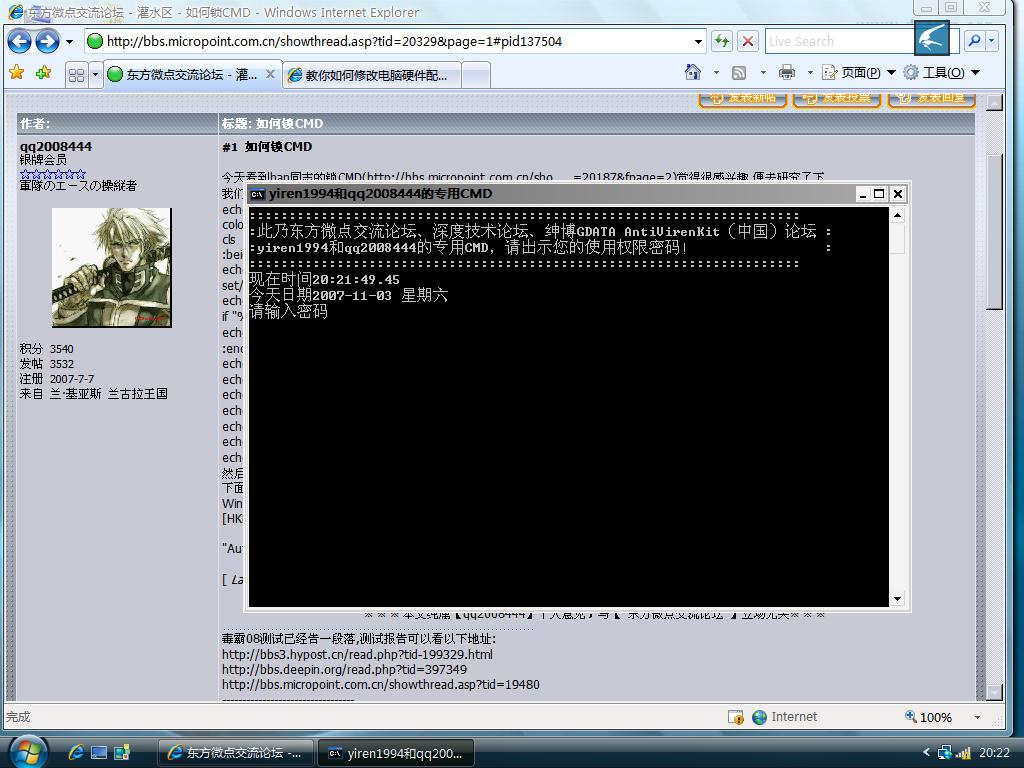Open the Favorites Center star icon

pyautogui.click(x=16, y=73)
